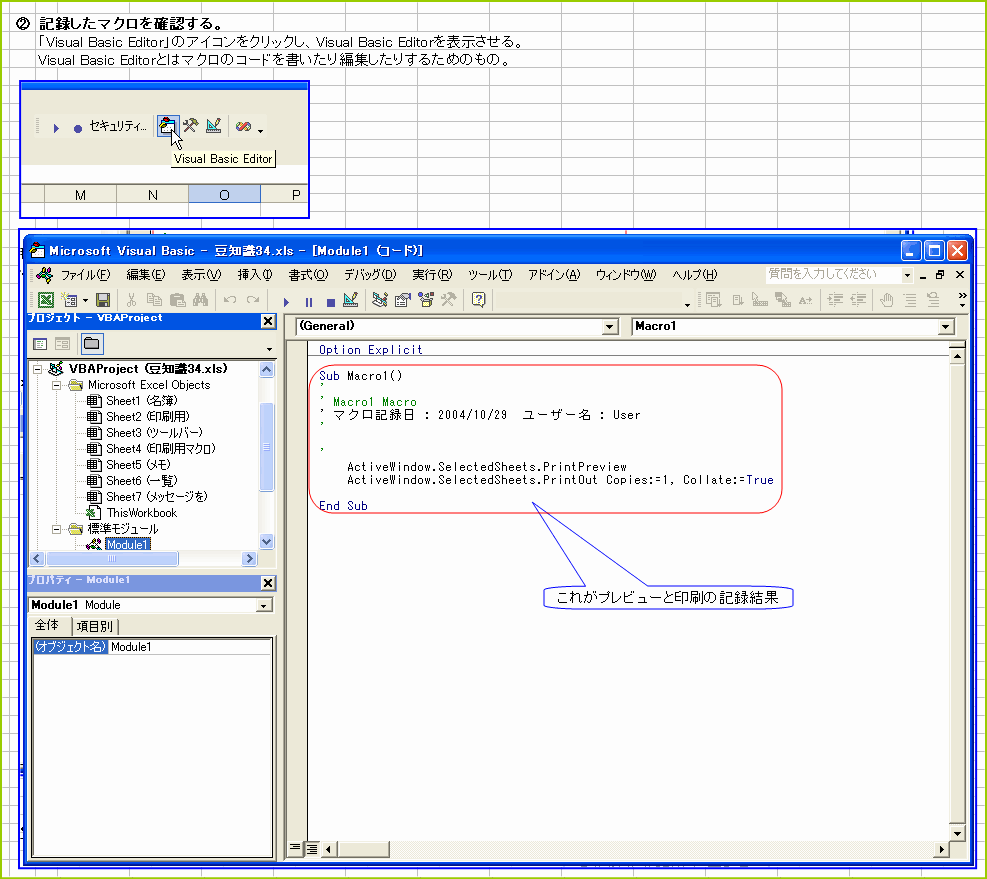Screen dimensions: 987x879
Task: Click the Find binoculars icon
Action: pyautogui.click(x=200, y=300)
